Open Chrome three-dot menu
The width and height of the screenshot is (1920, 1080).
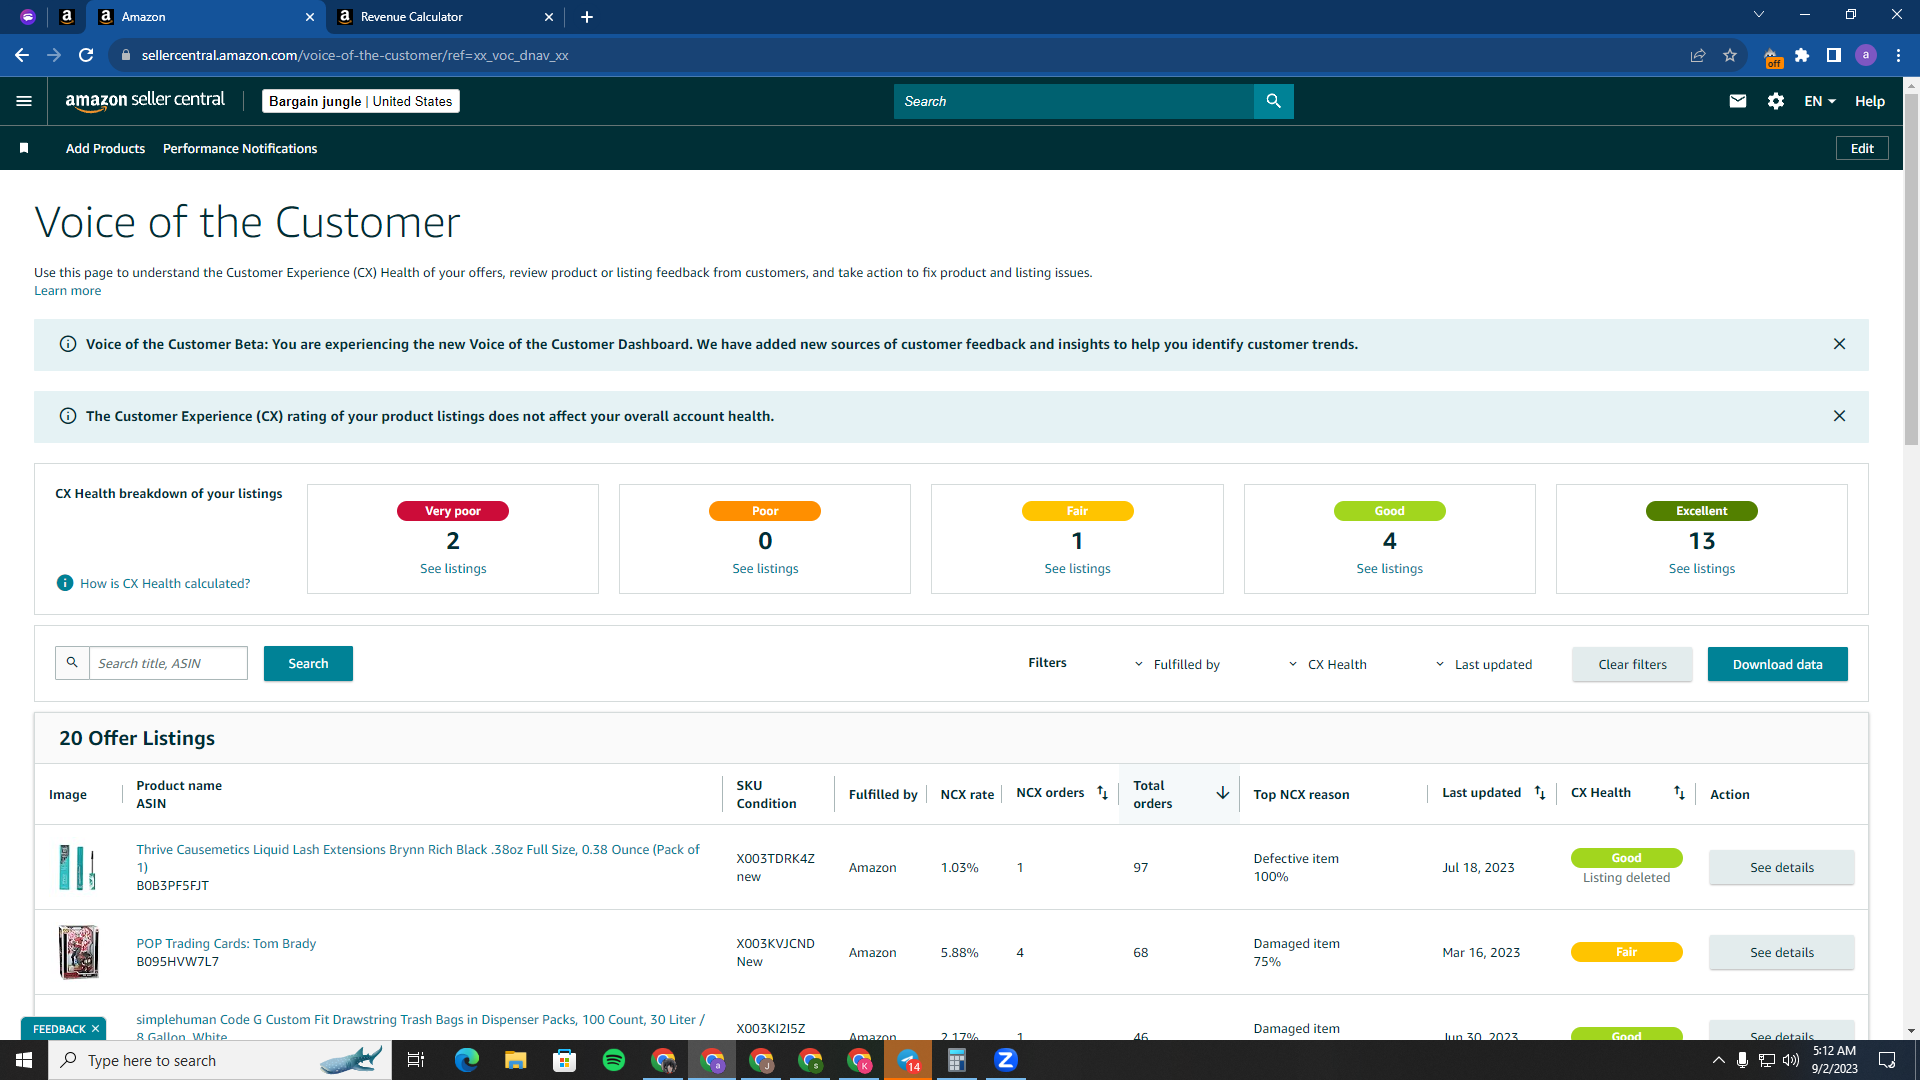[x=1898, y=55]
